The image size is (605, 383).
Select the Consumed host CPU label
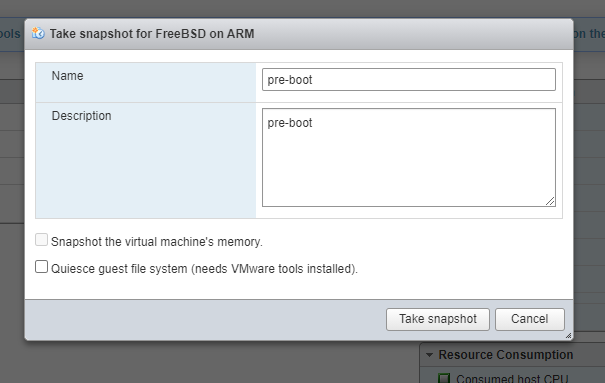point(512,379)
